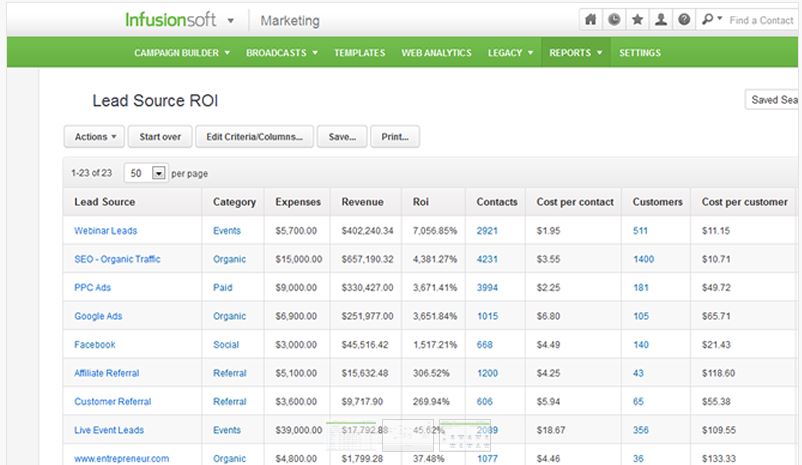The height and width of the screenshot is (465, 802).
Task: View 356 customers for Live Event Leads
Action: [640, 430]
